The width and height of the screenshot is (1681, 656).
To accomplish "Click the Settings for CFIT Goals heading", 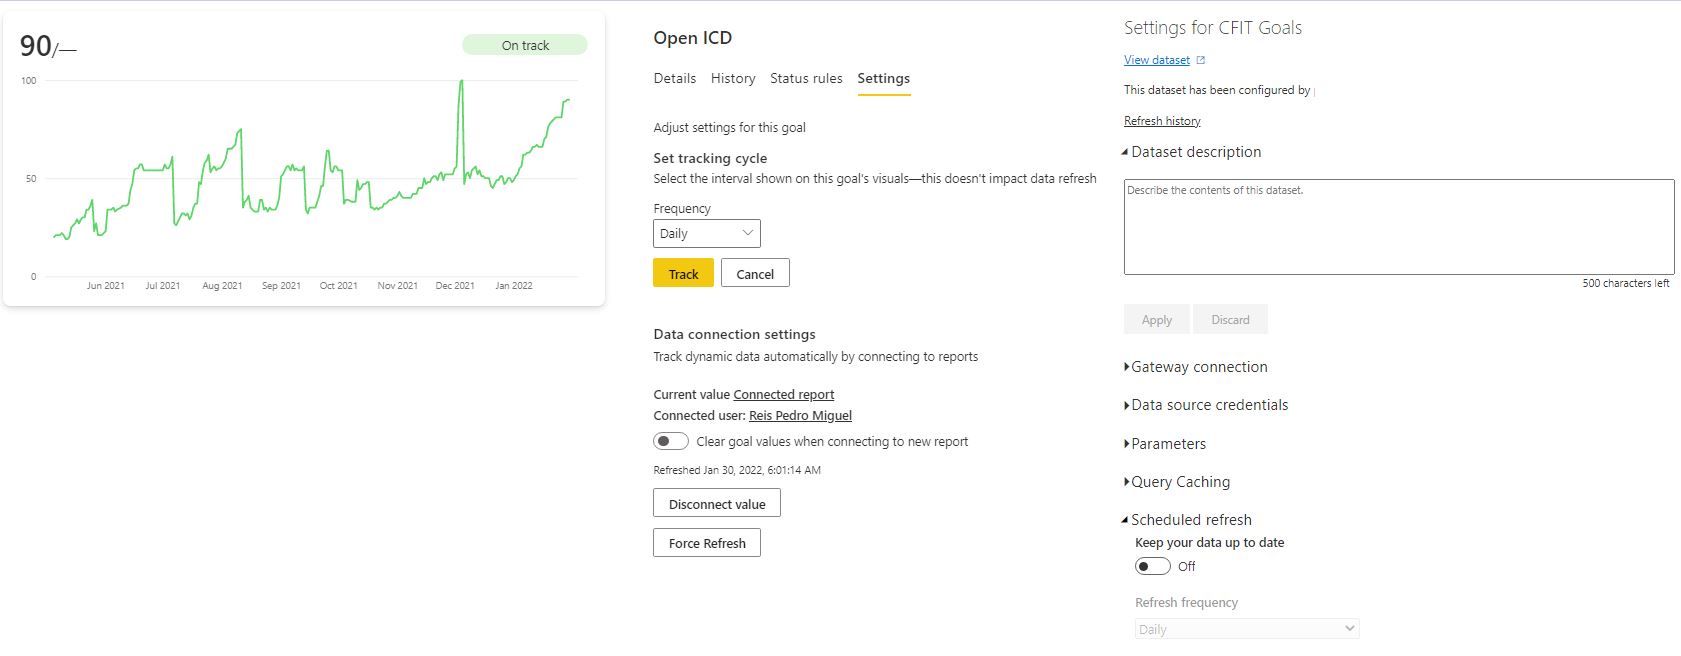I will [x=1213, y=28].
